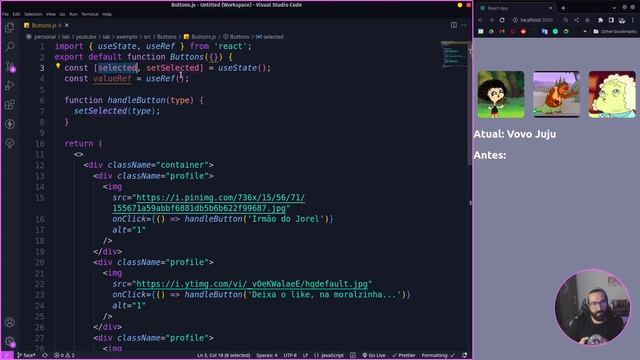Click browser forward arrow
The width and height of the screenshot is (640, 360).
pos(491,20)
